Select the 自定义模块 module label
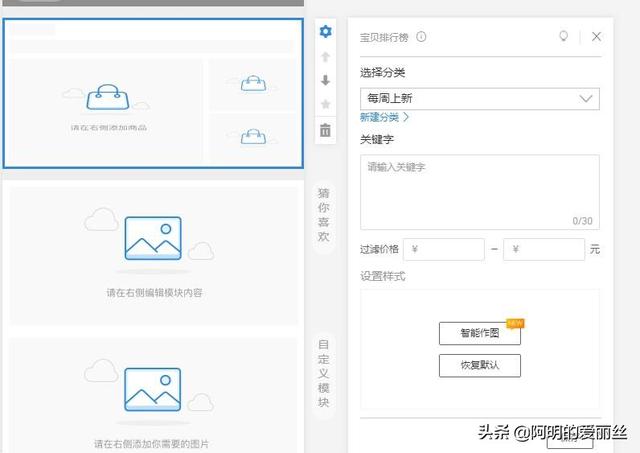640x453 pixels. 323,373
